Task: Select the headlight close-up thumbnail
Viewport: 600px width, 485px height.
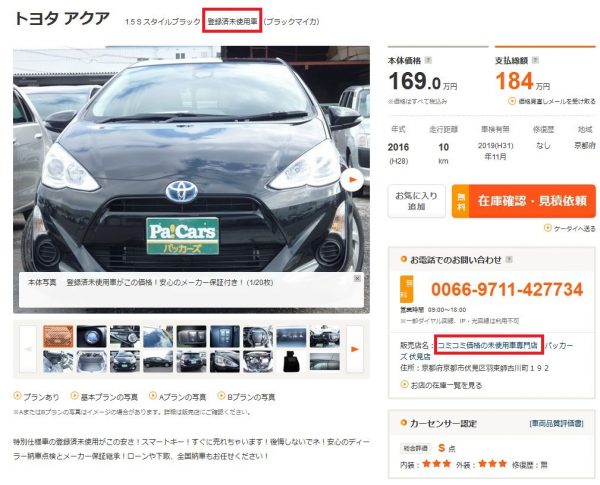Action: [225, 361]
